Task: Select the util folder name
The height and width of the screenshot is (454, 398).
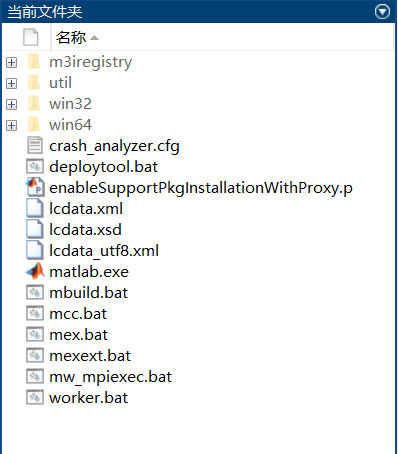Action: [x=60, y=83]
